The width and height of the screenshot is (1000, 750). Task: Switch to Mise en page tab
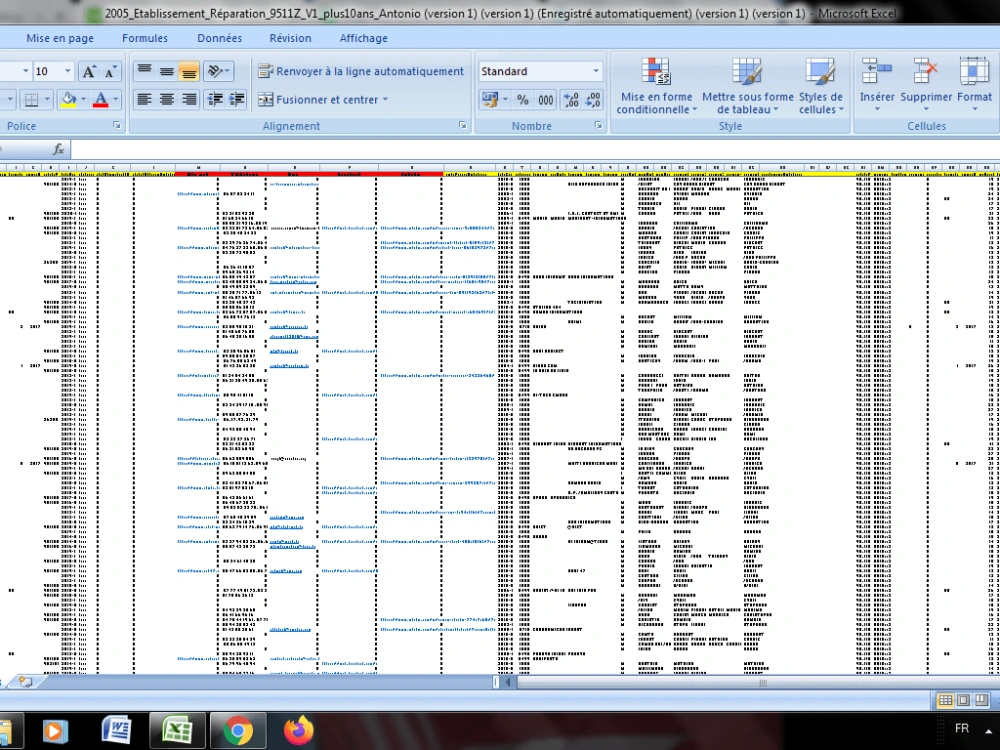click(x=60, y=38)
